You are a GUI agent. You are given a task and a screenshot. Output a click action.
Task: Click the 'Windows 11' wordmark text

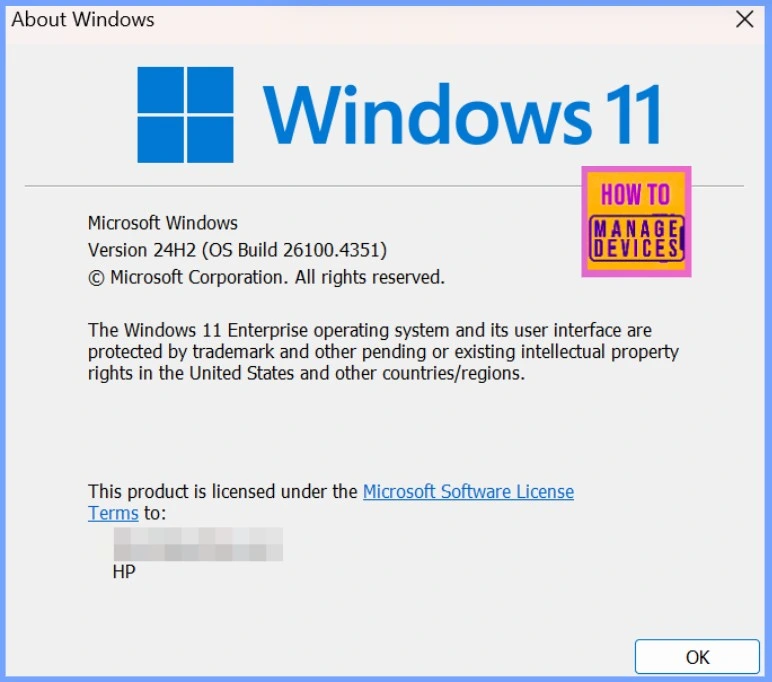point(462,114)
